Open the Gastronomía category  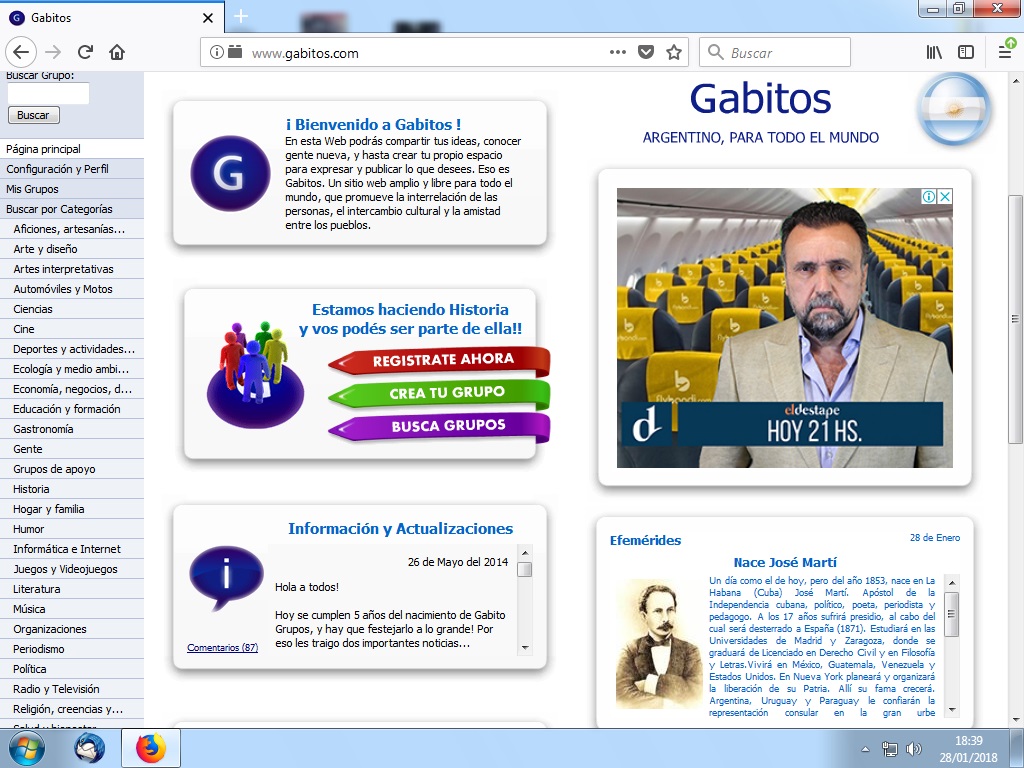point(72,429)
